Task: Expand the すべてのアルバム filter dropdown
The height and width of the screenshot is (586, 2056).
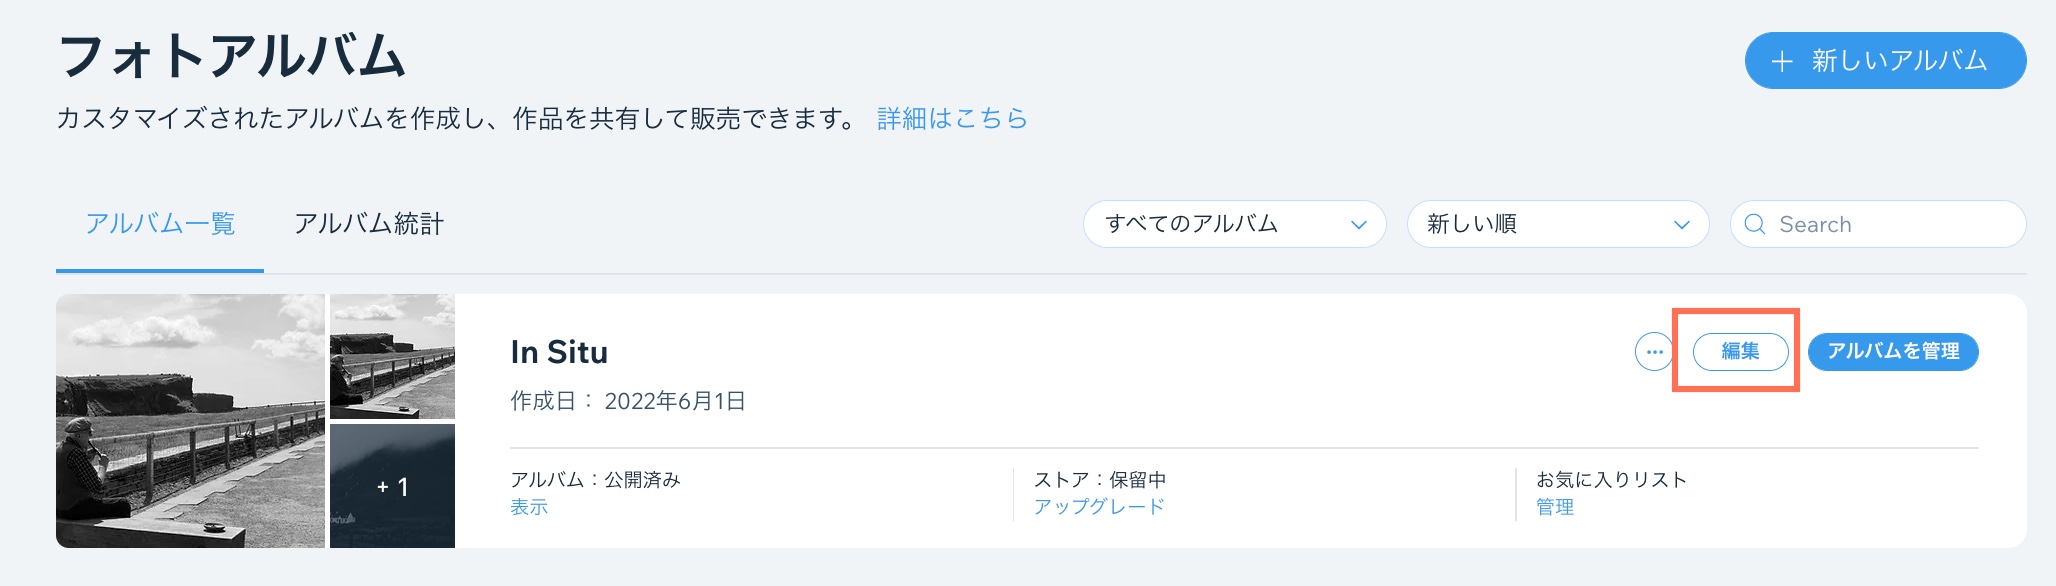Action: click(1234, 224)
